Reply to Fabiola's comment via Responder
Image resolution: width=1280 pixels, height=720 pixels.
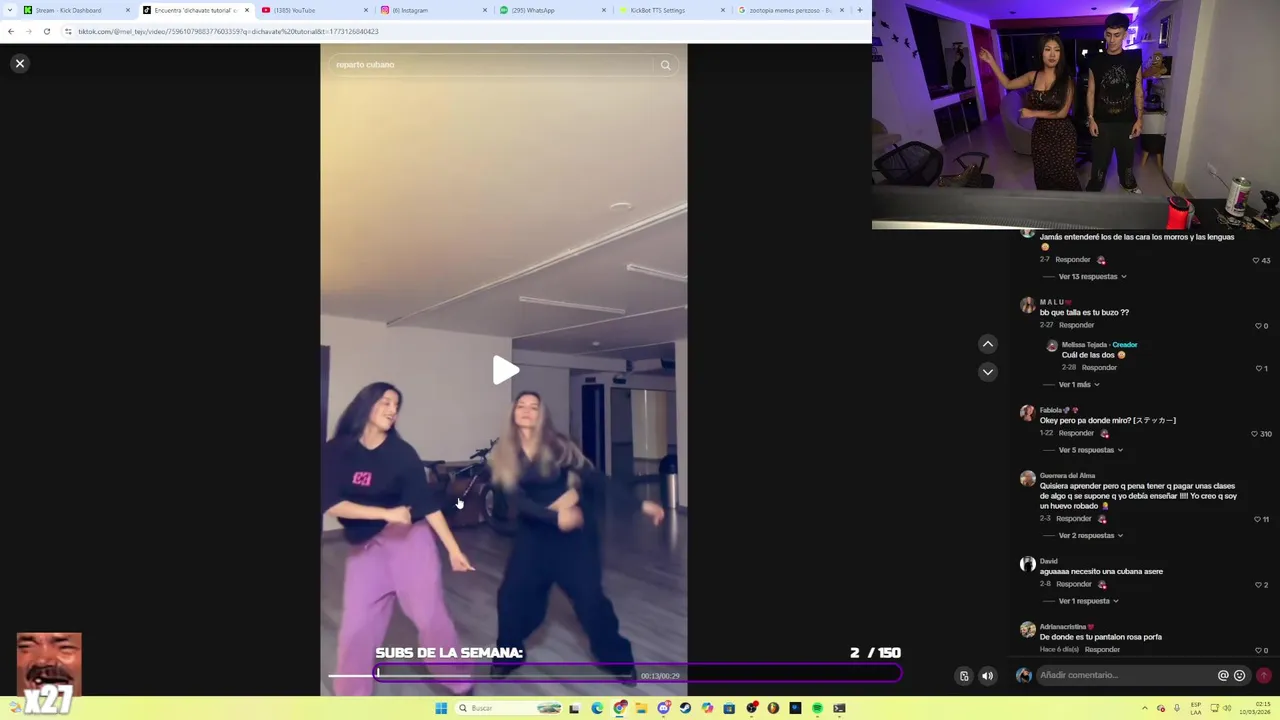[1076, 433]
